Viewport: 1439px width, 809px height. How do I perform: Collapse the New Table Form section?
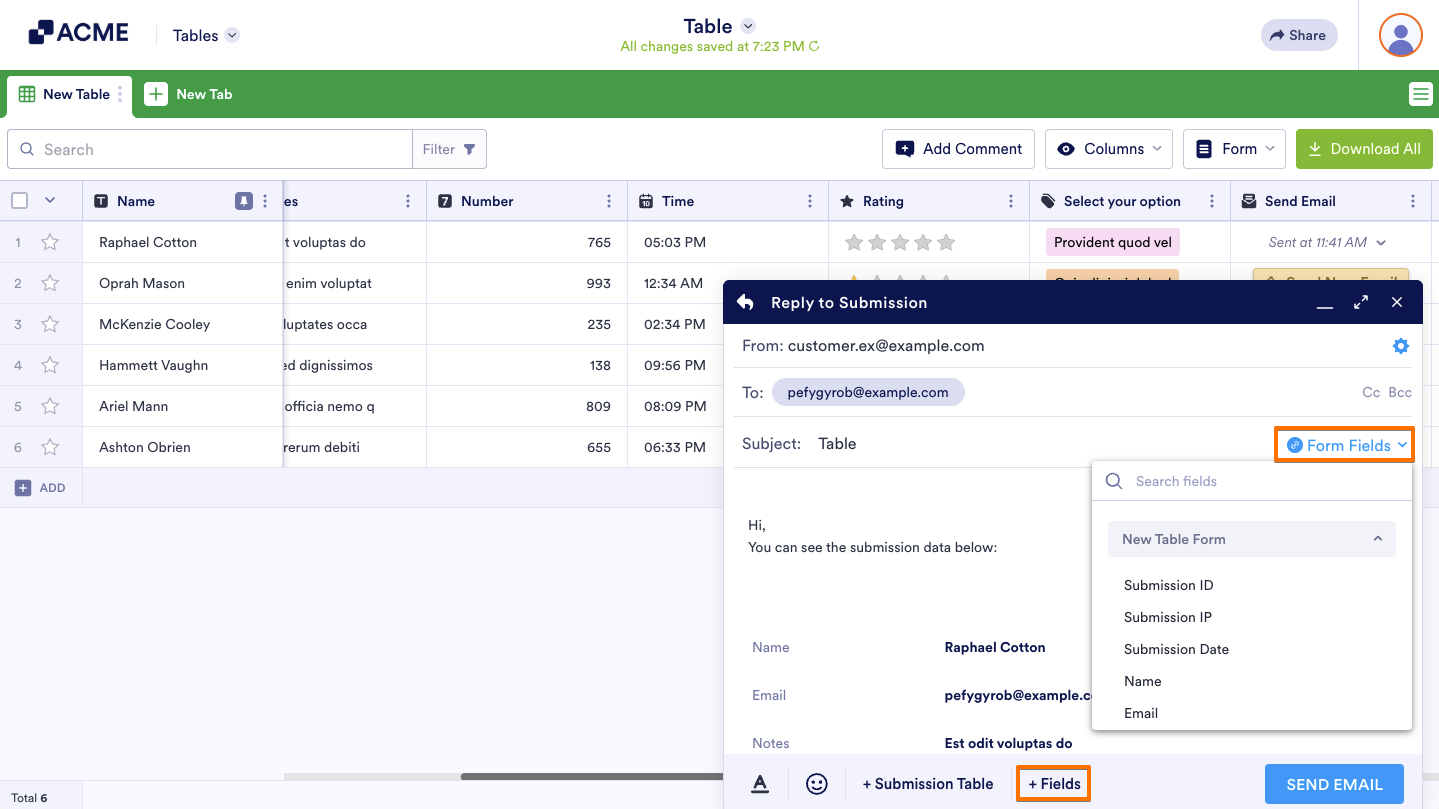pyautogui.click(x=1251, y=539)
